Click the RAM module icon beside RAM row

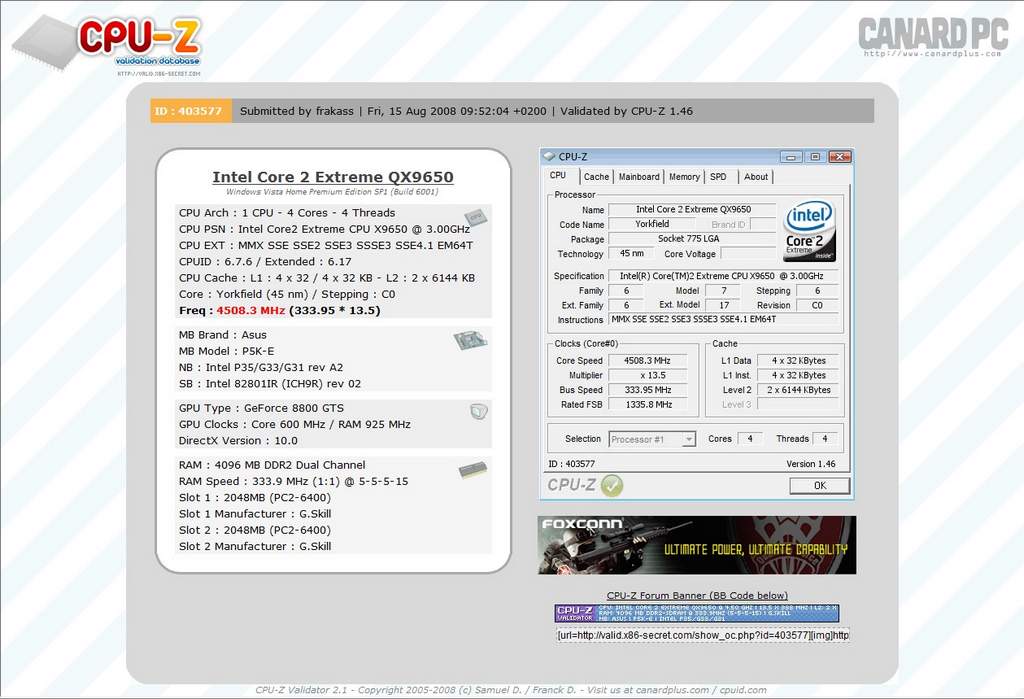[x=473, y=470]
